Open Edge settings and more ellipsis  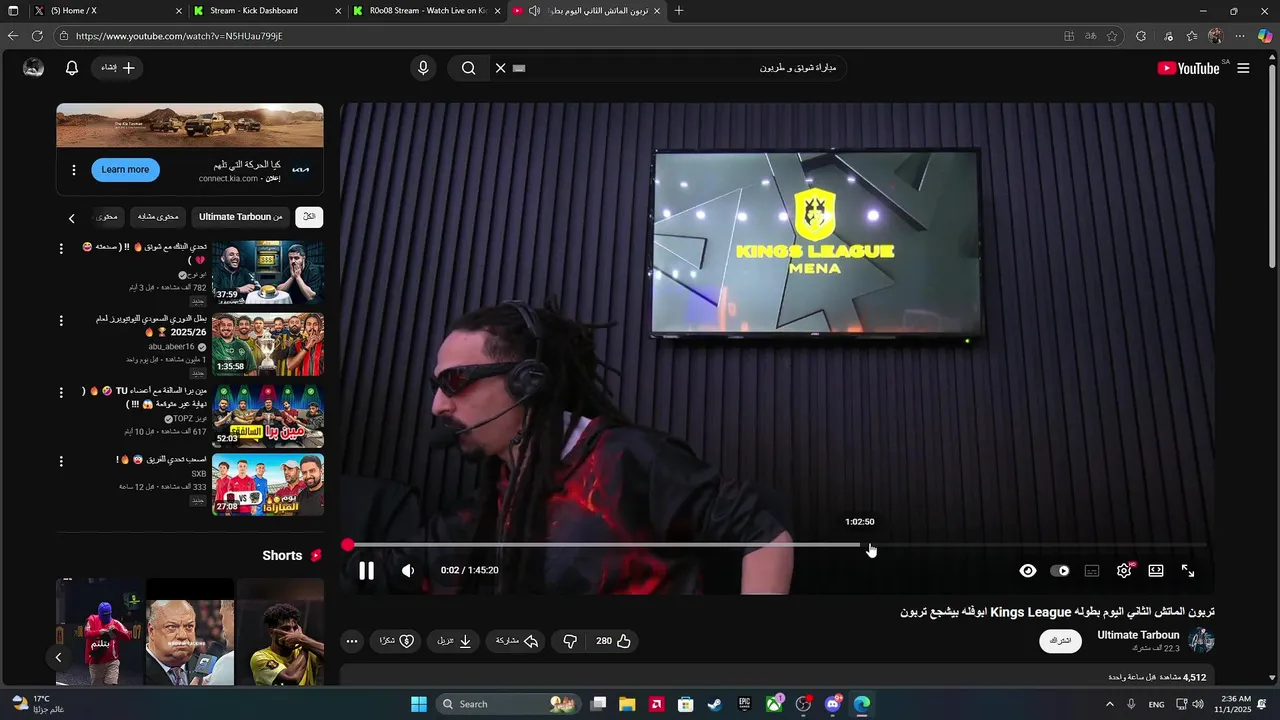(1240, 36)
